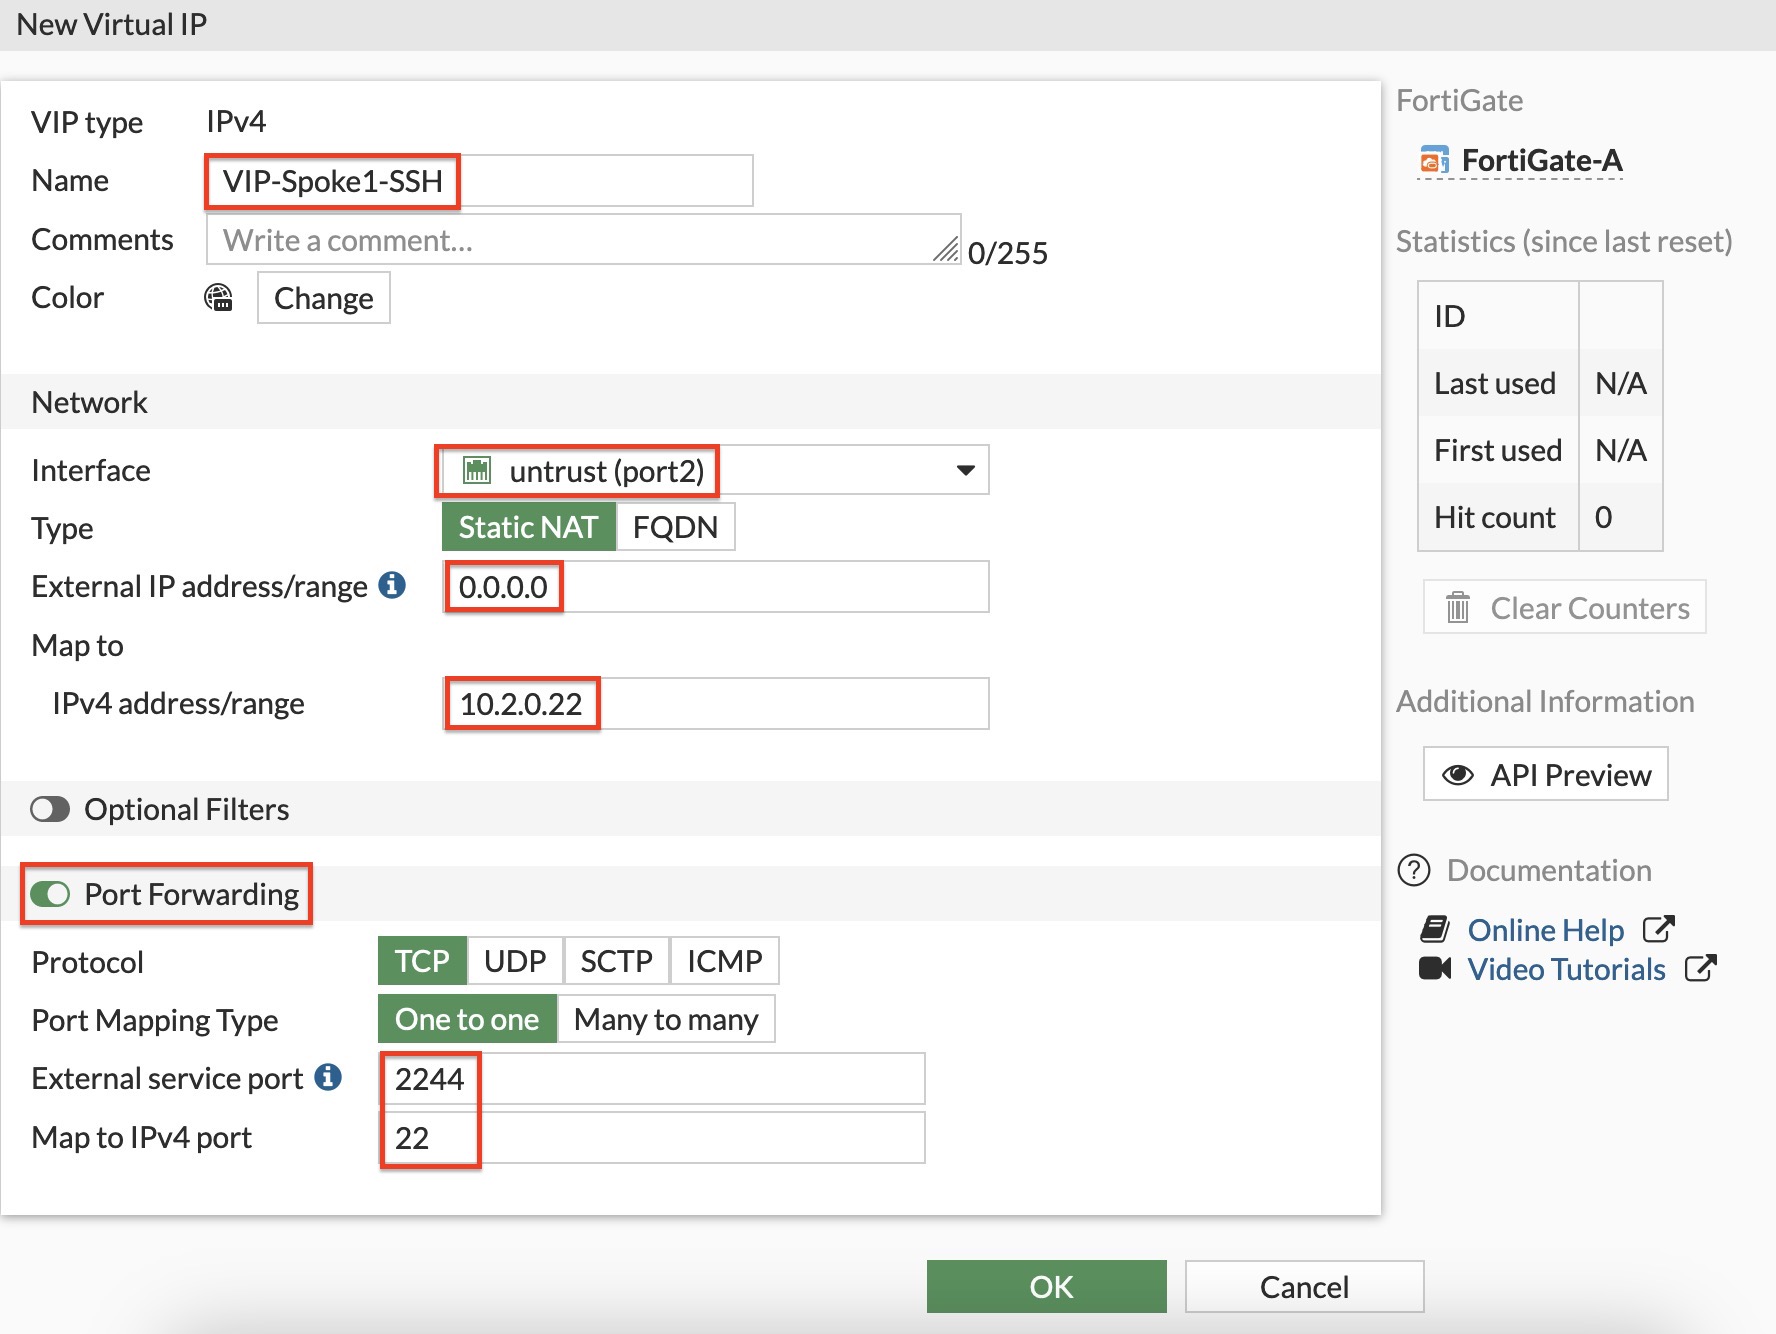Click the First used N/A value

pyautogui.click(x=1620, y=450)
